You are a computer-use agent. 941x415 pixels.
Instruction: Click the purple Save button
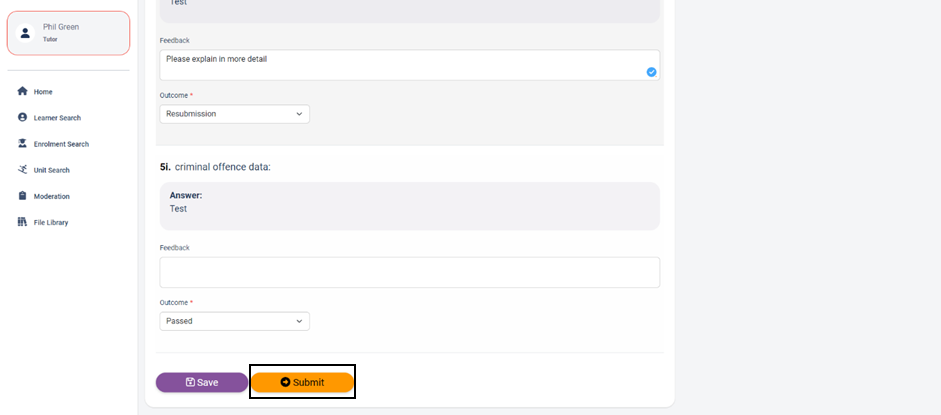point(202,383)
